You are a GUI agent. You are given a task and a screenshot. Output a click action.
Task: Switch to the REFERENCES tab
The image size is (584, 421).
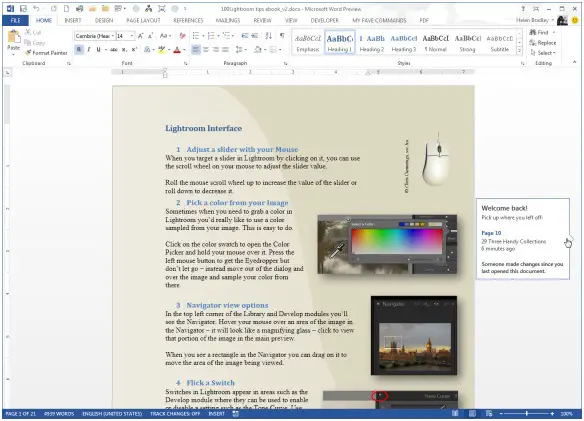point(188,20)
